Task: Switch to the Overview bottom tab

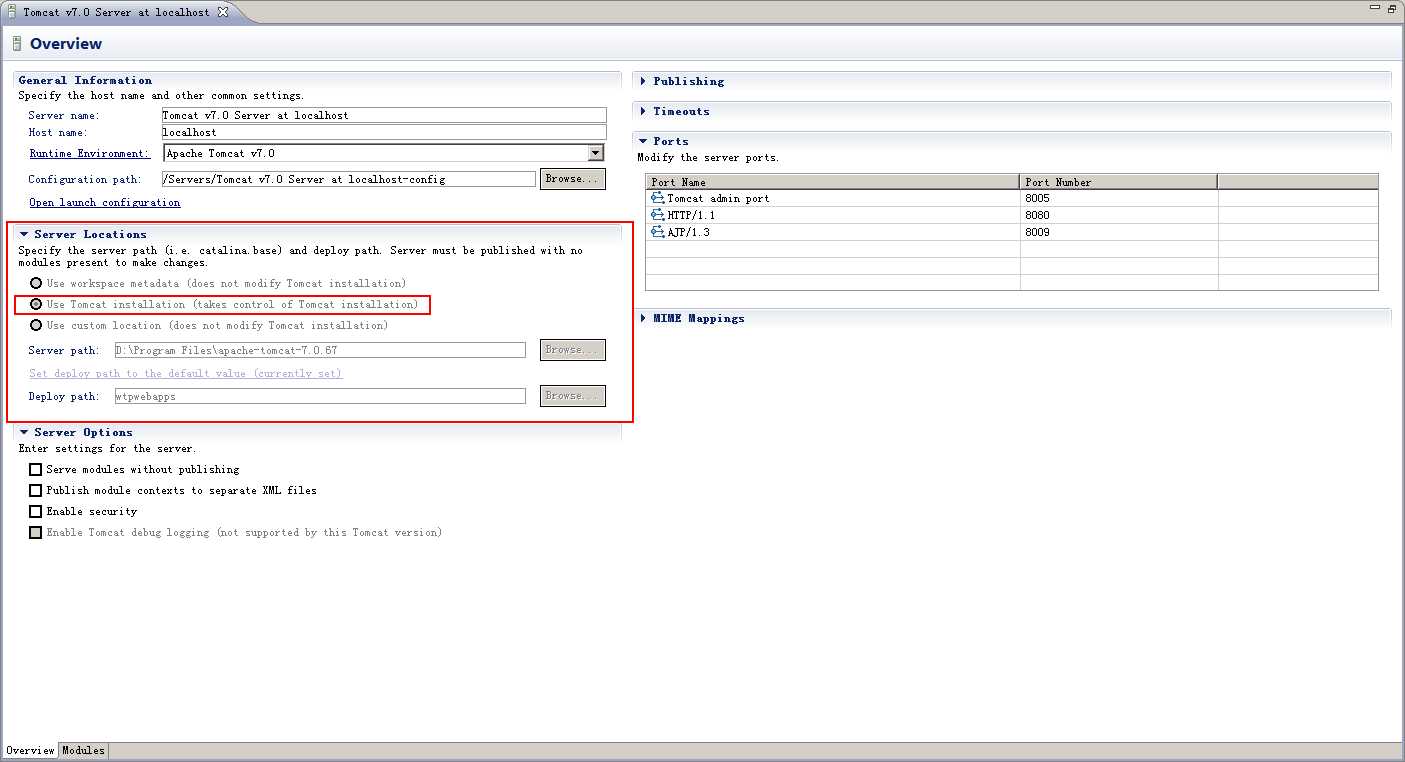Action: (x=29, y=750)
